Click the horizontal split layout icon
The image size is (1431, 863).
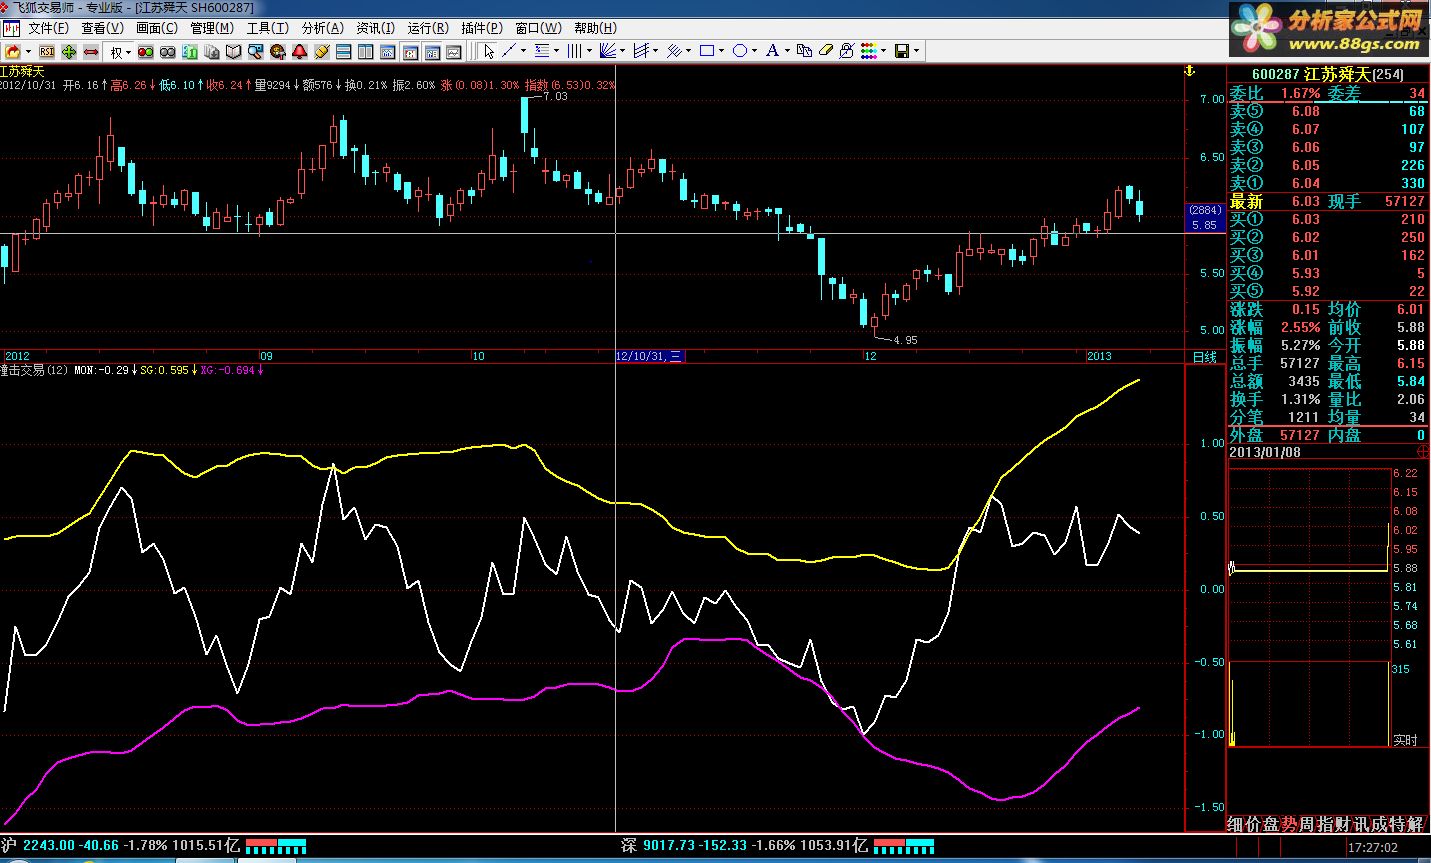[343, 52]
